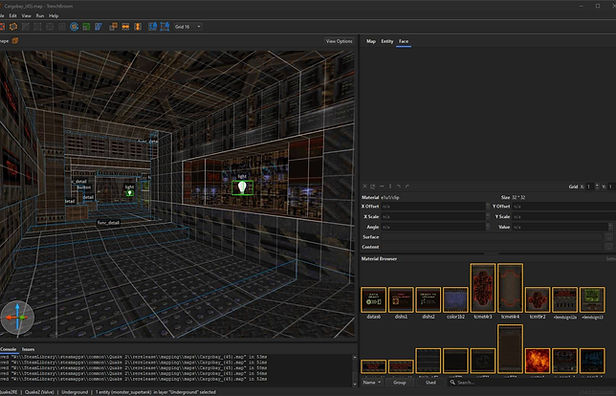The height and width of the screenshot is (396, 616).
Task: Select the orange brush tool icon in toolbar
Action: (13, 27)
